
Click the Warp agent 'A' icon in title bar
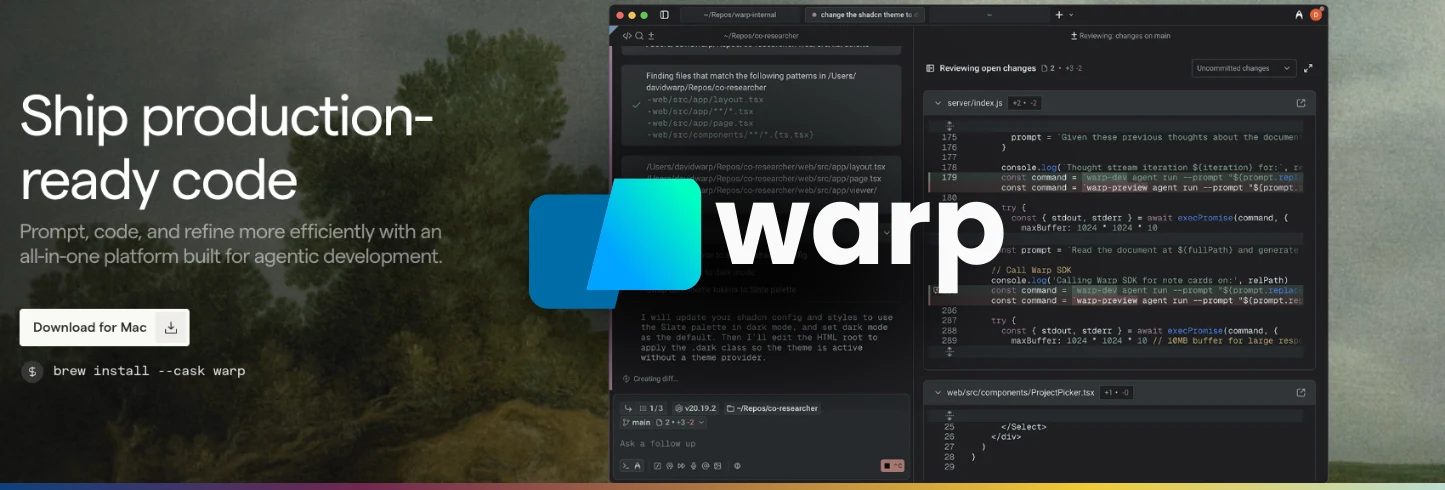click(x=1299, y=15)
